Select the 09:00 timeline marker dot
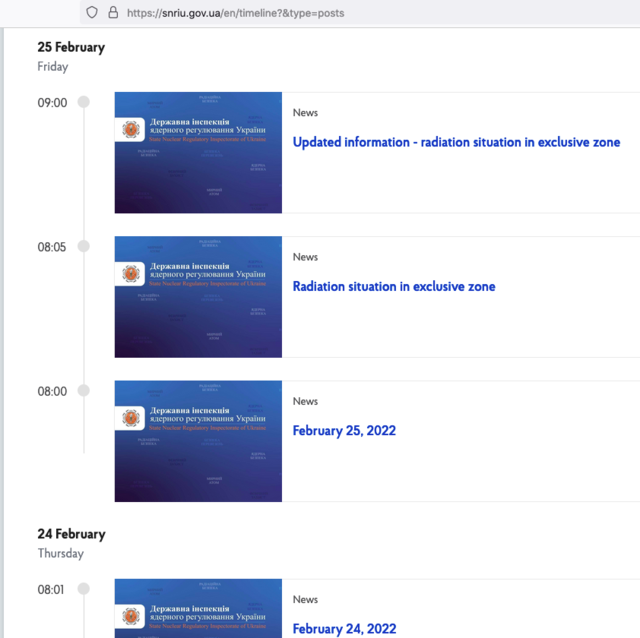Image resolution: width=640 pixels, height=638 pixels. point(84,102)
